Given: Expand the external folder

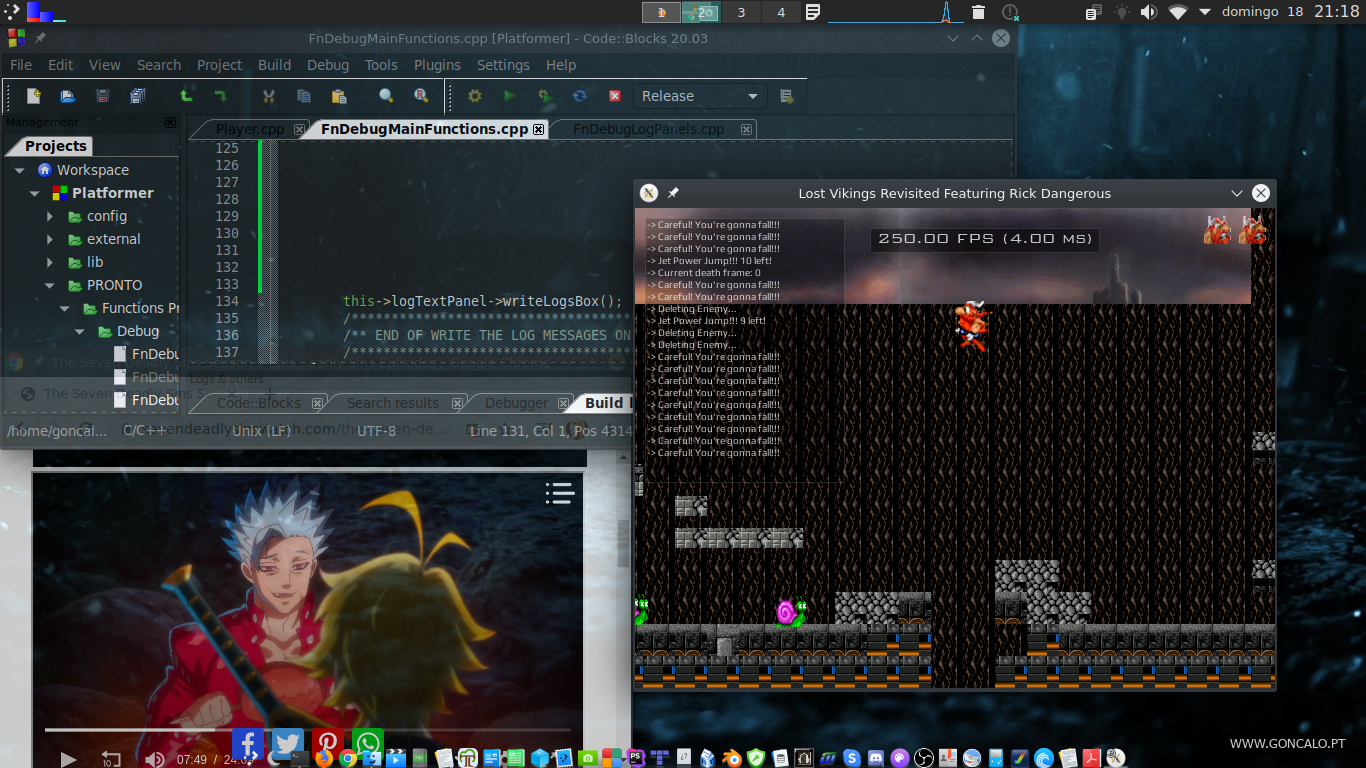Looking at the screenshot, I should point(50,239).
